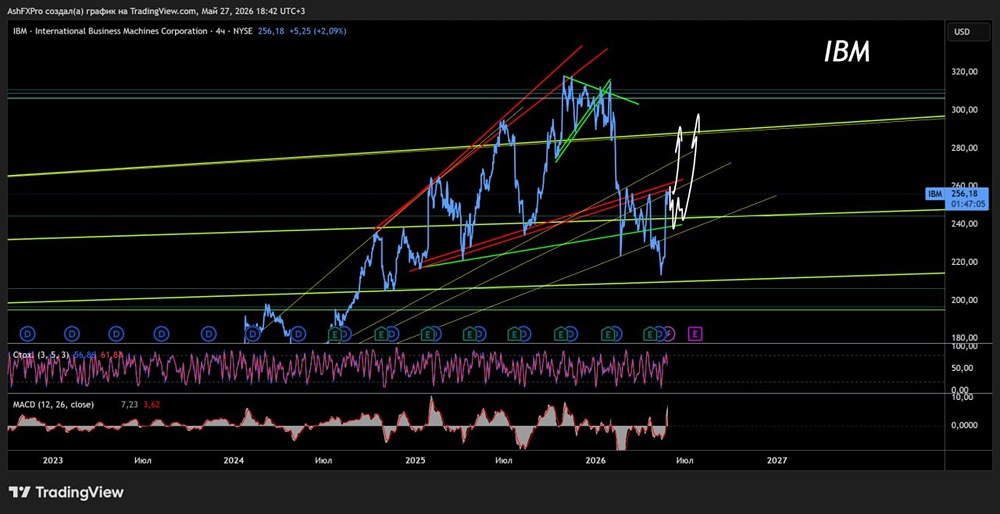Viewport: 1000px width, 514px height.
Task: Click the large IBM text annotation
Action: click(x=847, y=53)
